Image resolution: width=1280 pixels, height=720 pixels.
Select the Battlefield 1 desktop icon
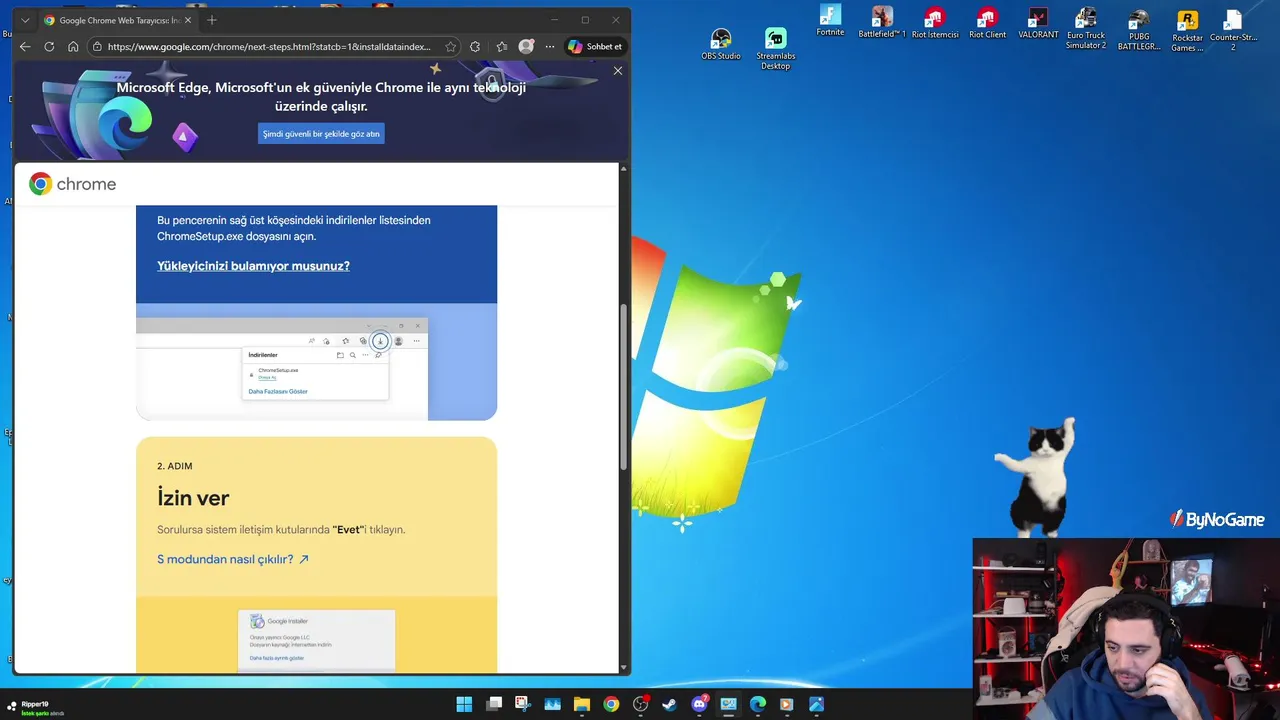[882, 23]
